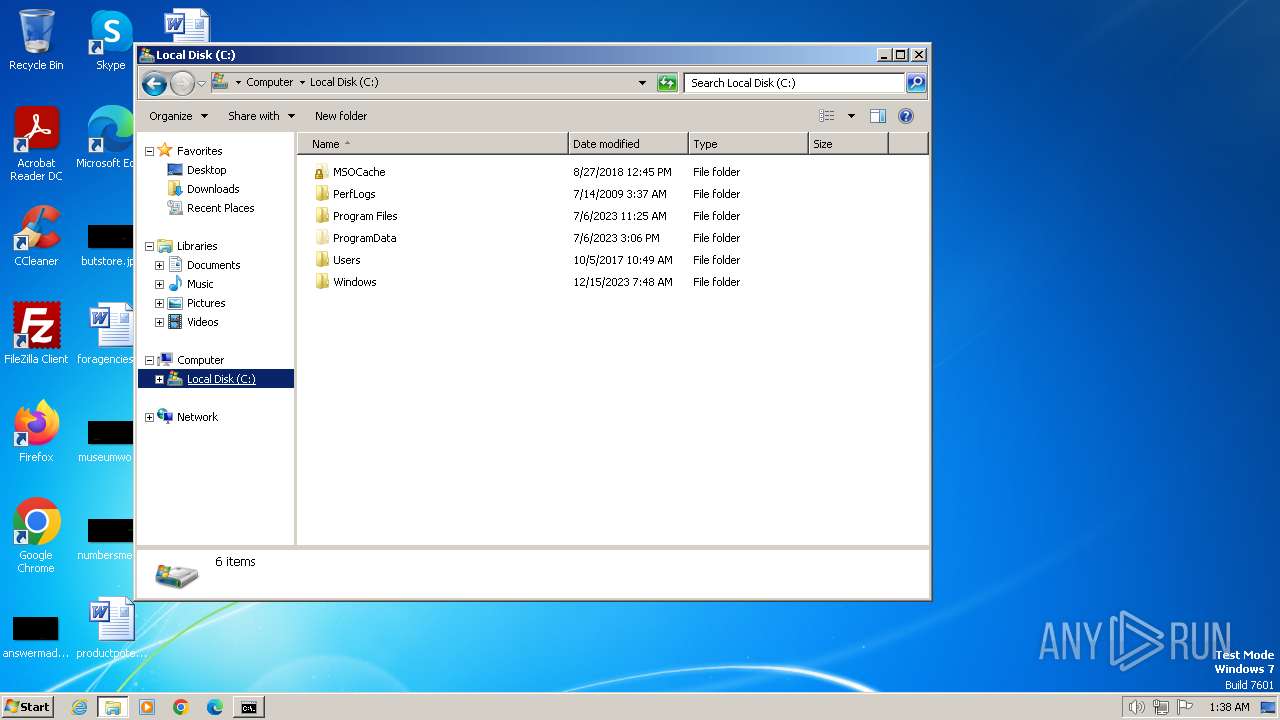Click the Back navigation arrow in Explorer
The image size is (1280, 720).
(x=154, y=83)
